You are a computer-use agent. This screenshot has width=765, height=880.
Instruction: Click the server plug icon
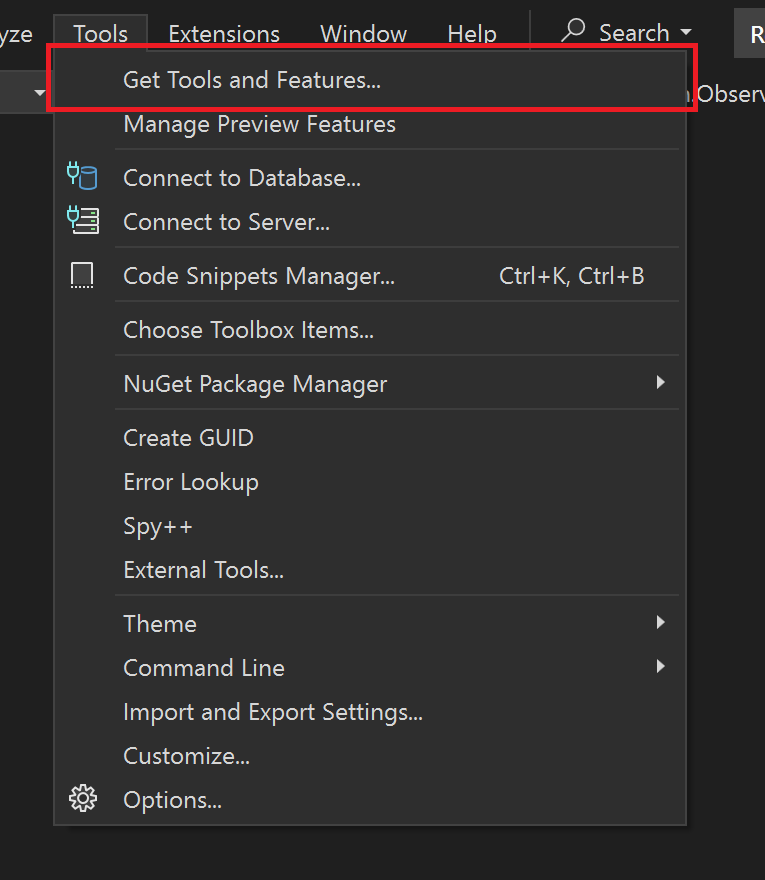(83, 219)
